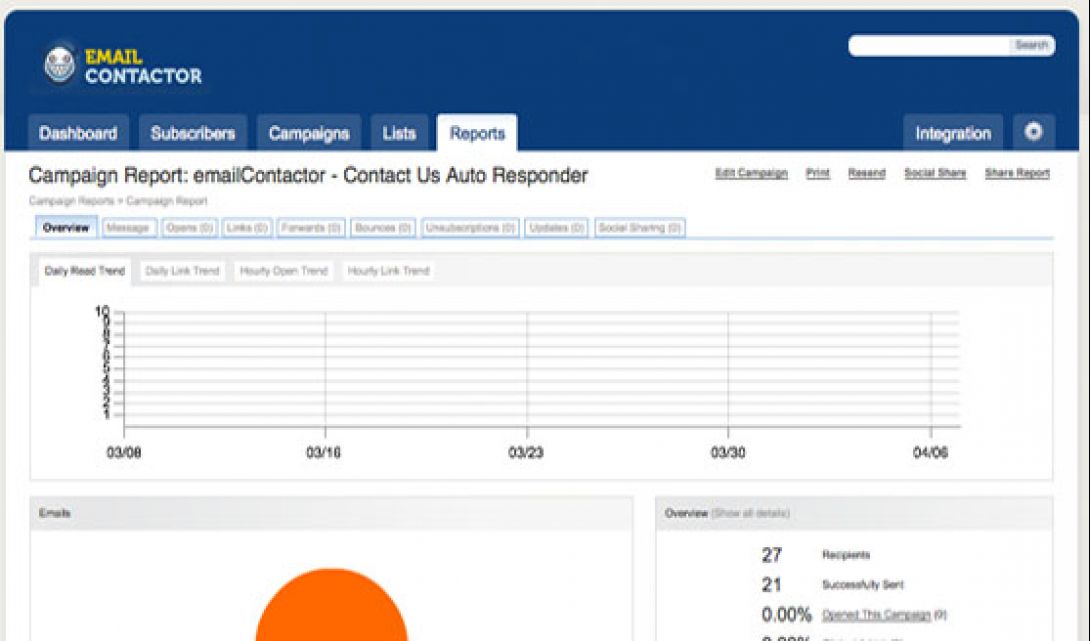Screen dimensions: 1090x641
Task: Open the Dashboard tab
Action: (x=78, y=133)
